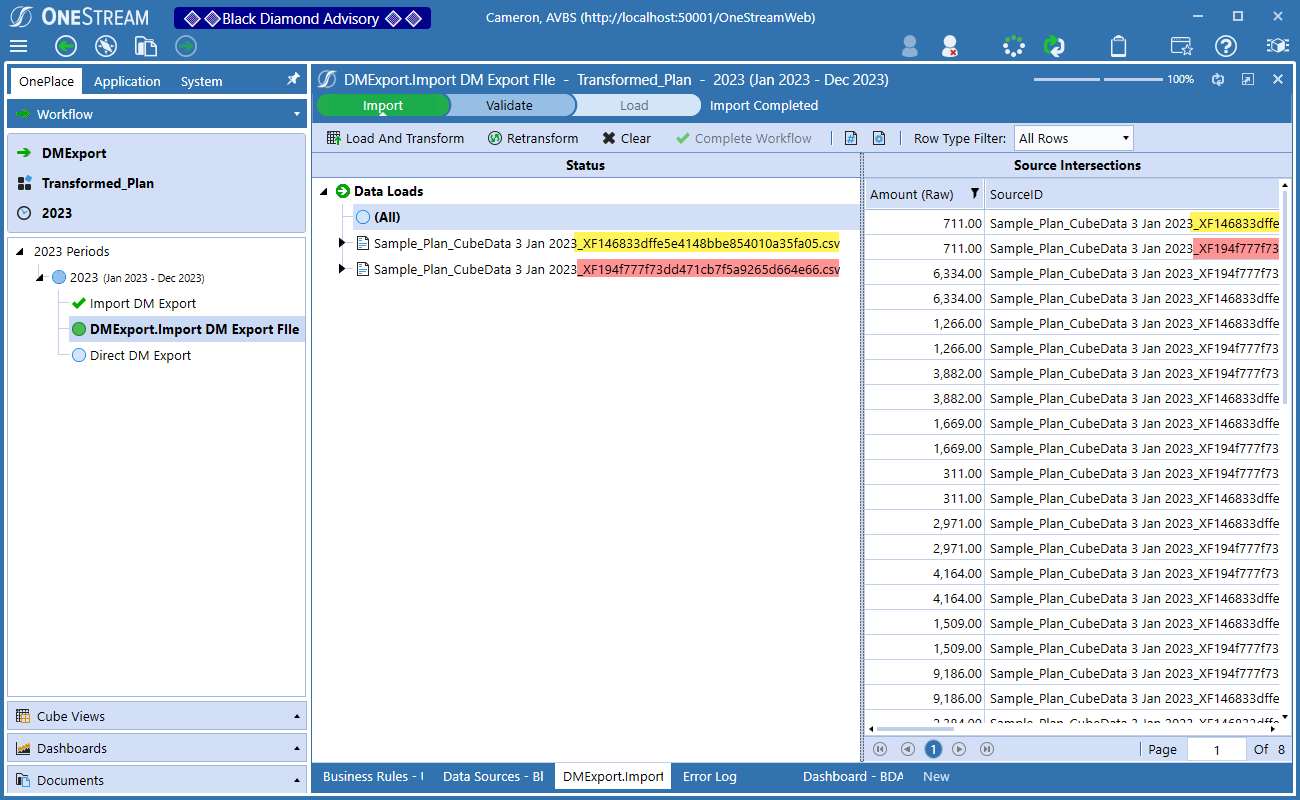1300x800 pixels.
Task: Adjust the page zoom slider
Action: 1098,79
